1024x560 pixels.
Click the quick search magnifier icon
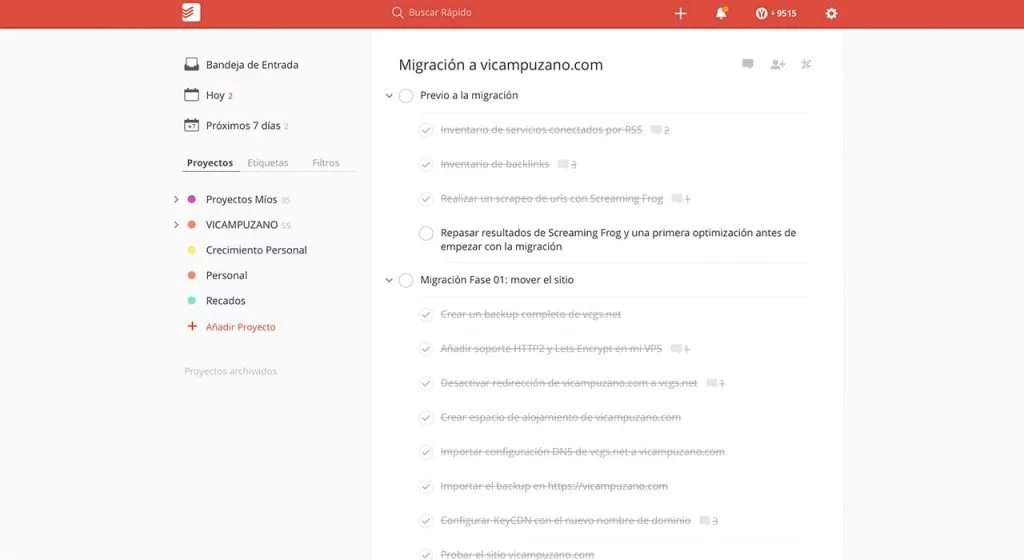click(397, 12)
